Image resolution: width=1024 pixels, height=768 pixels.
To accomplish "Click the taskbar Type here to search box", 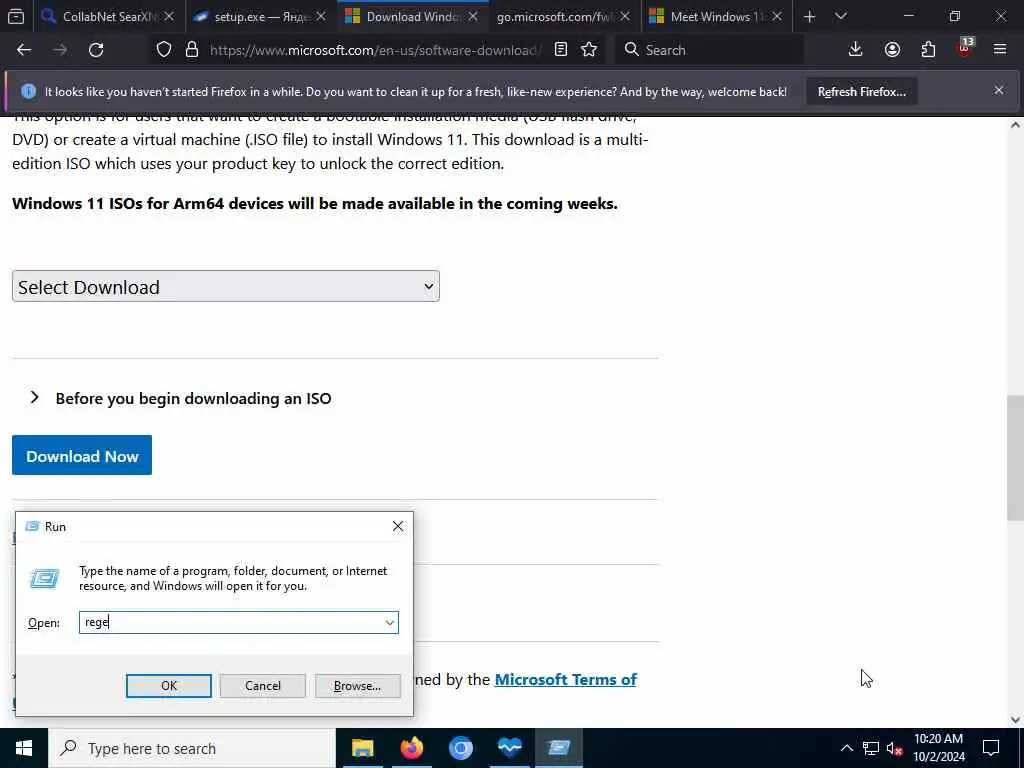I will point(192,748).
